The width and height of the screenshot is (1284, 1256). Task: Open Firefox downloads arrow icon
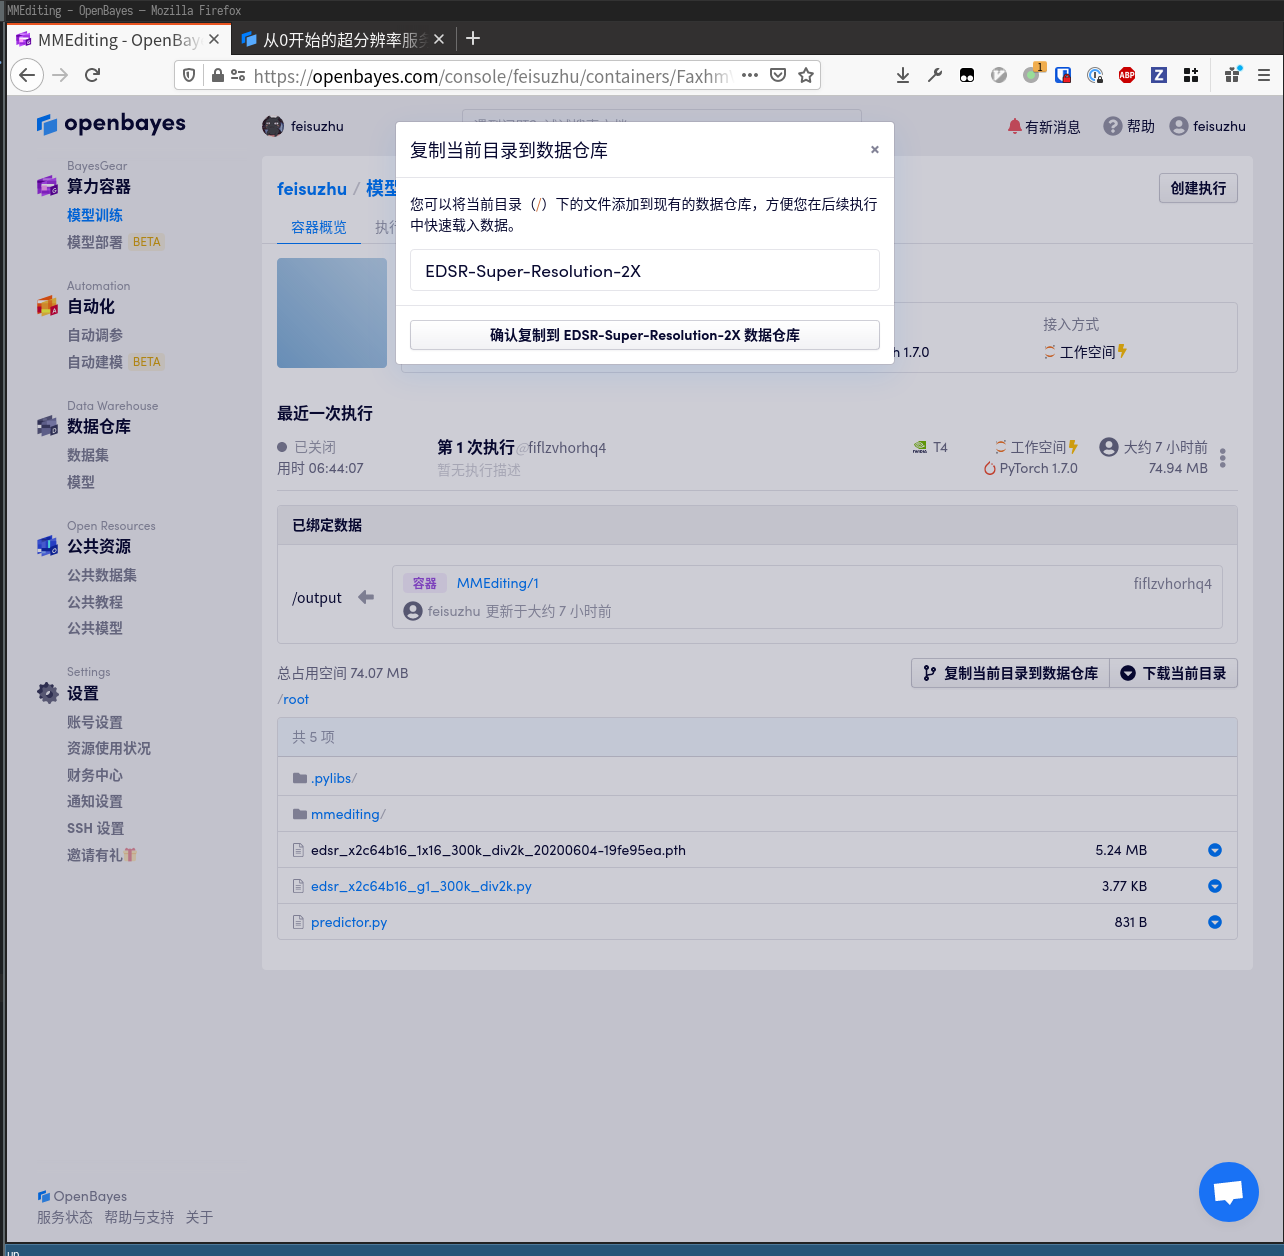pos(902,75)
